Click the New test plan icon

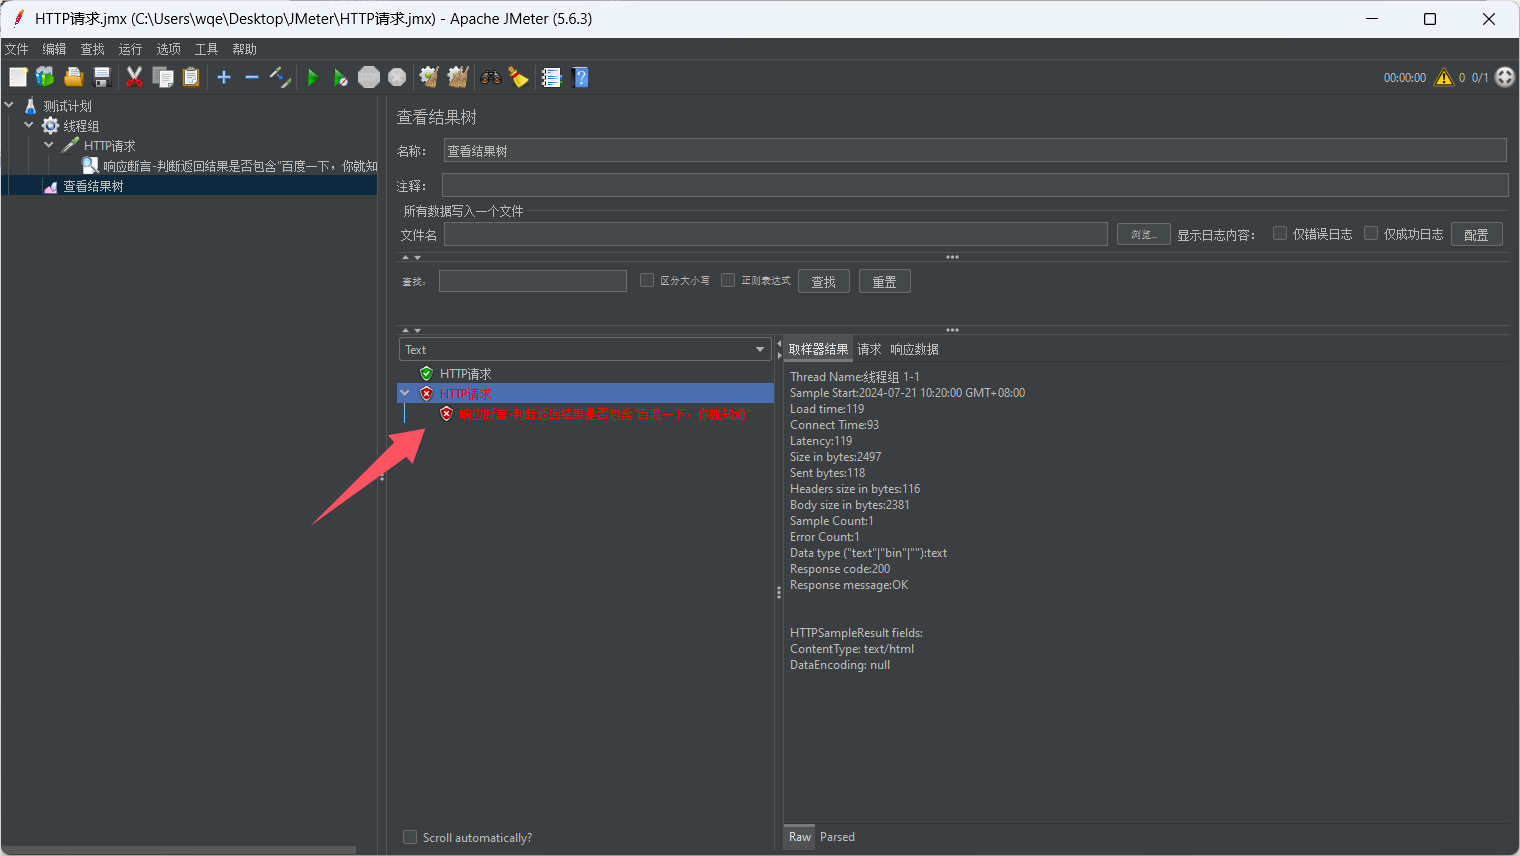point(18,77)
